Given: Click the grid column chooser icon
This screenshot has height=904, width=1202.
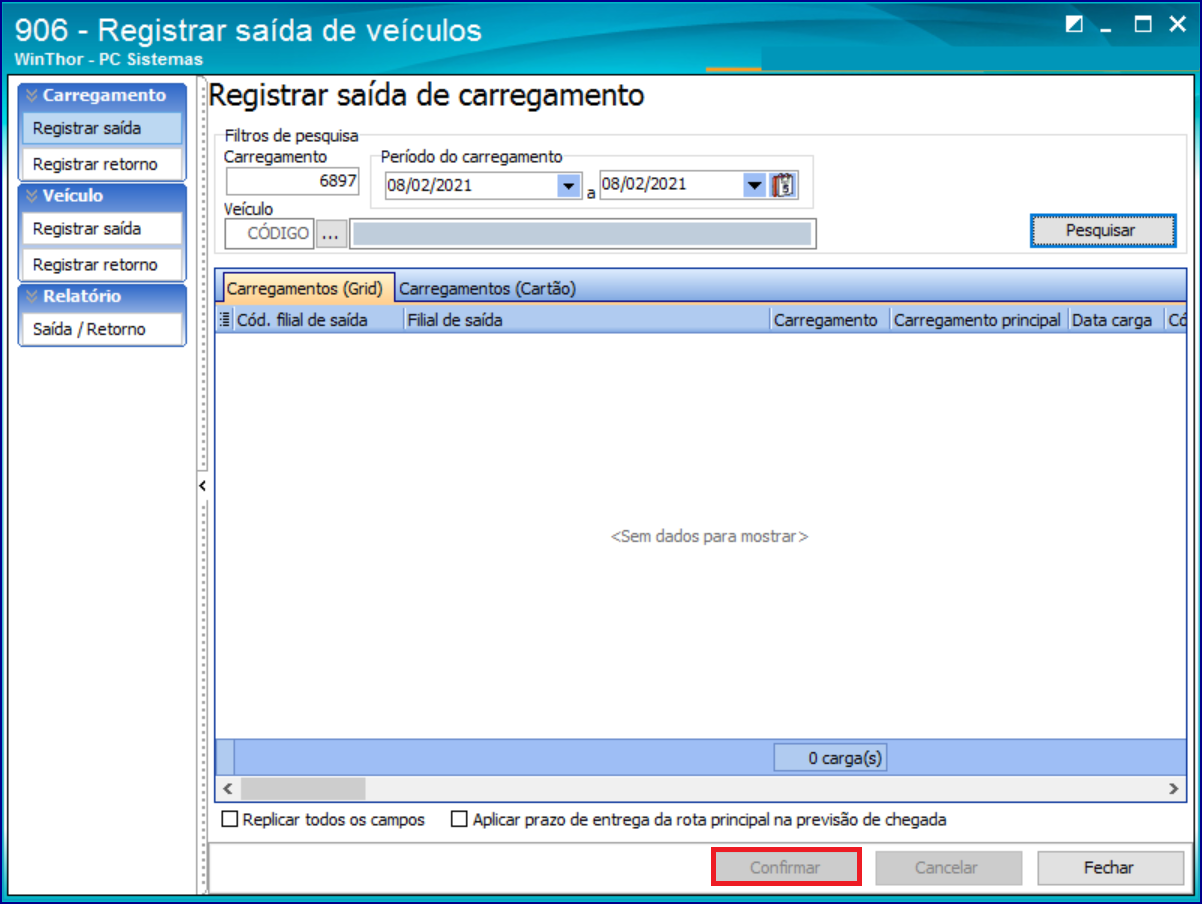Looking at the screenshot, I should [225, 320].
